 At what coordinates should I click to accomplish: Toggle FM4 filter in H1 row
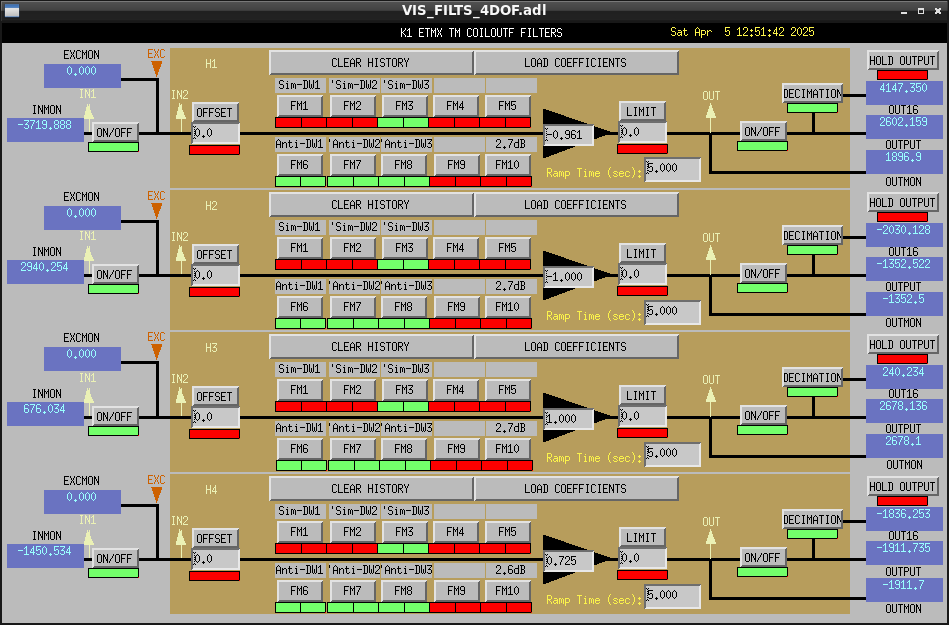tap(456, 106)
